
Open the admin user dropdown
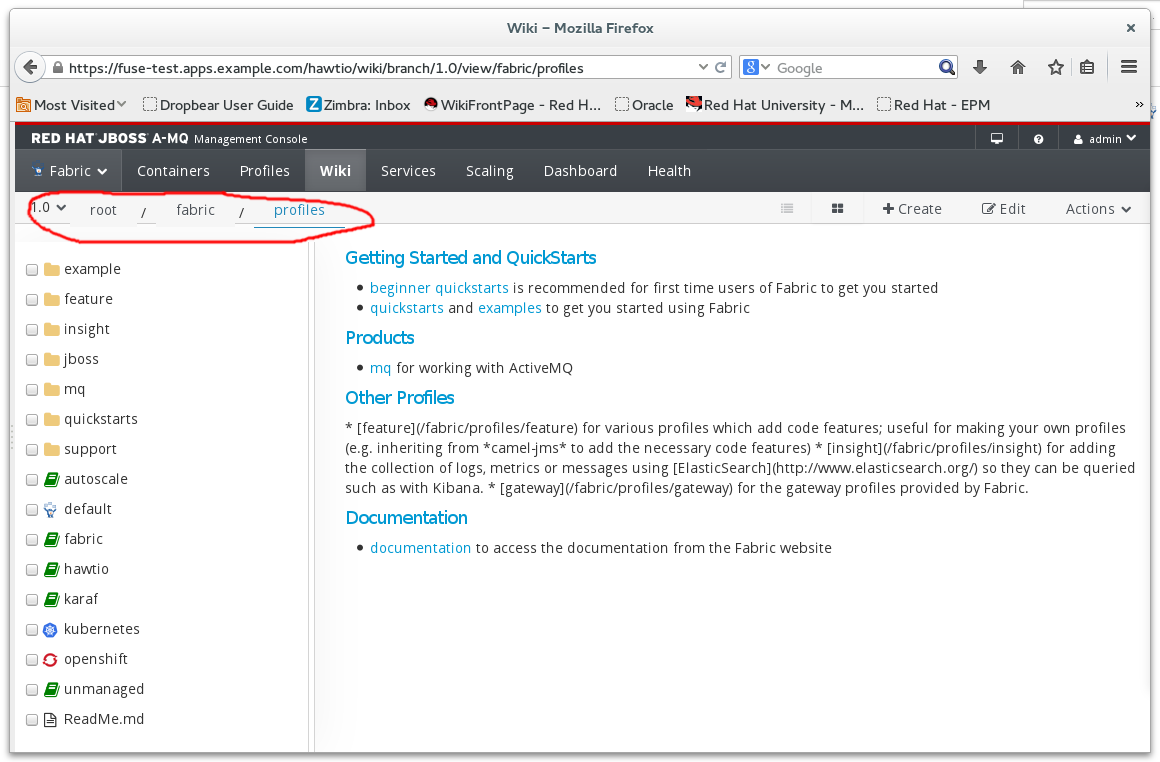[x=1105, y=139]
